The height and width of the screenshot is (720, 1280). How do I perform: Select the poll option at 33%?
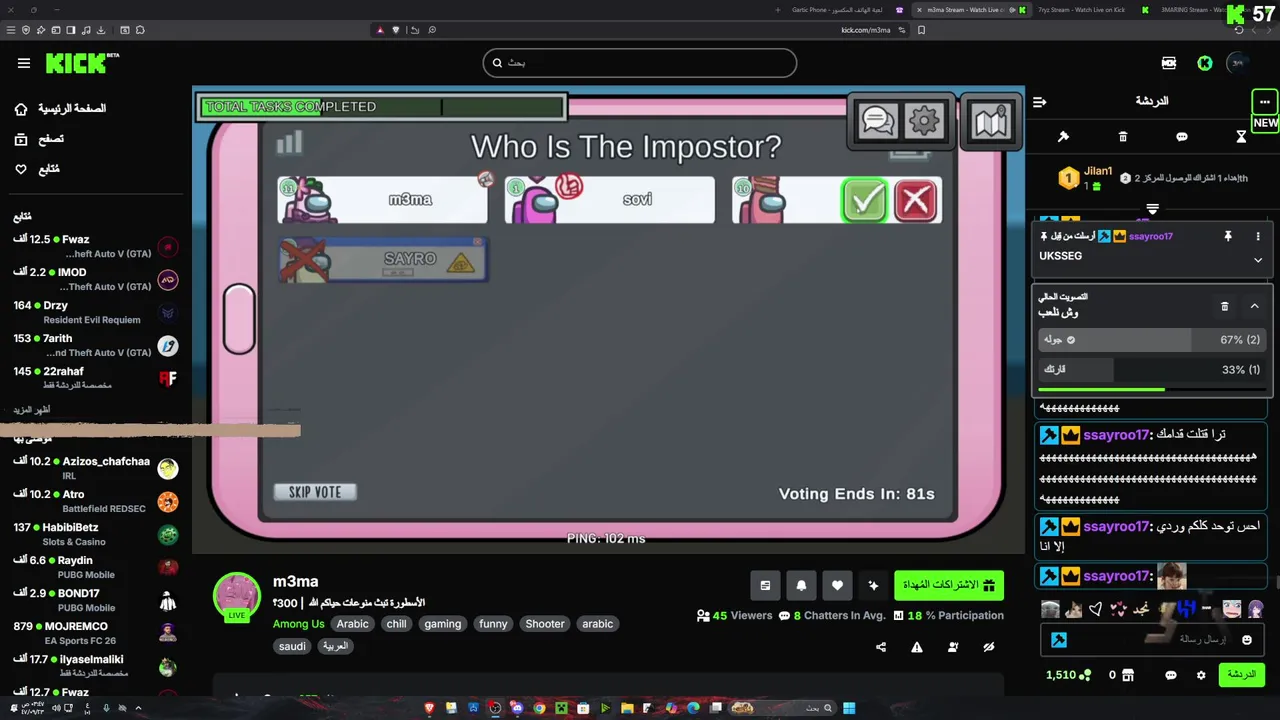1152,369
